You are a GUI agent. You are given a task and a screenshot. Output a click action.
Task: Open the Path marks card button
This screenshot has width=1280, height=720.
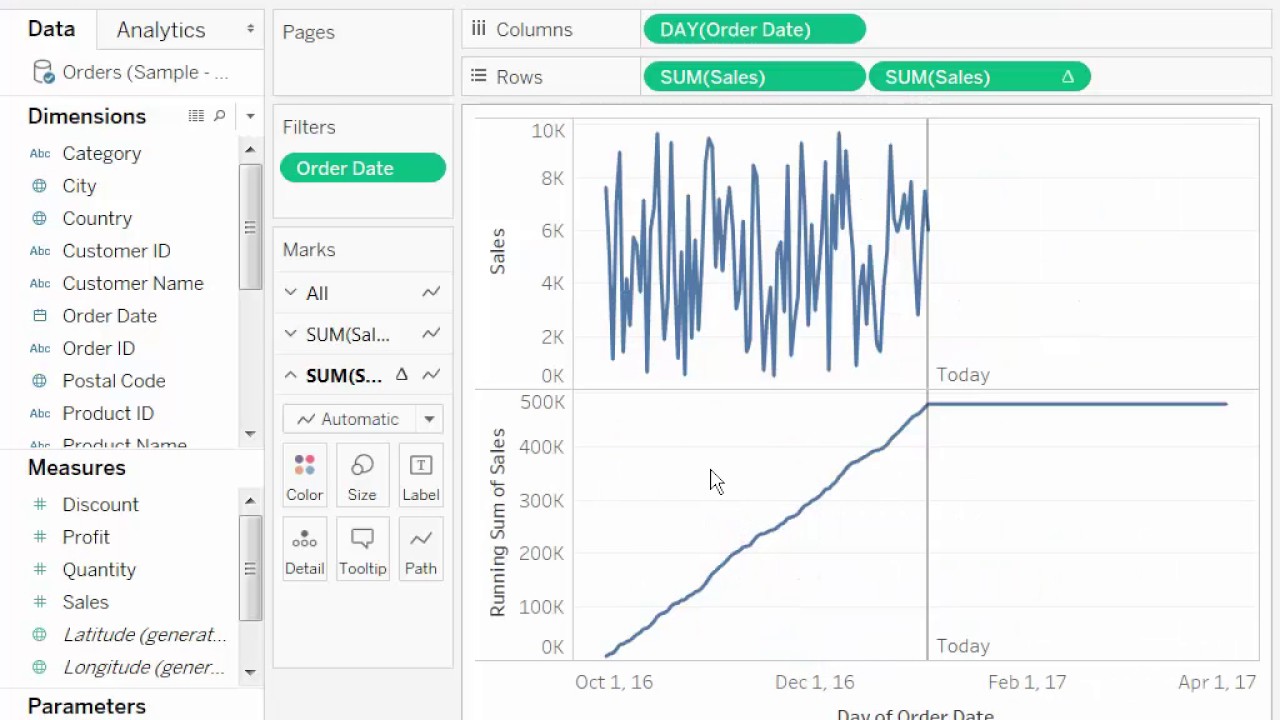[421, 549]
